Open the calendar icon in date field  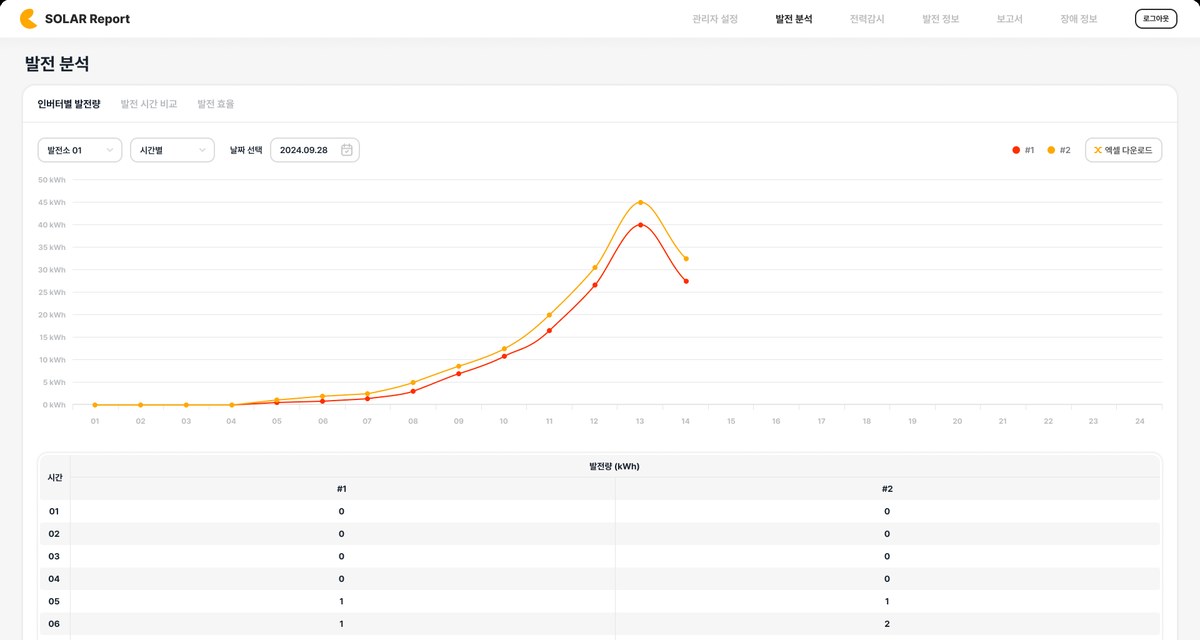[x=347, y=150]
